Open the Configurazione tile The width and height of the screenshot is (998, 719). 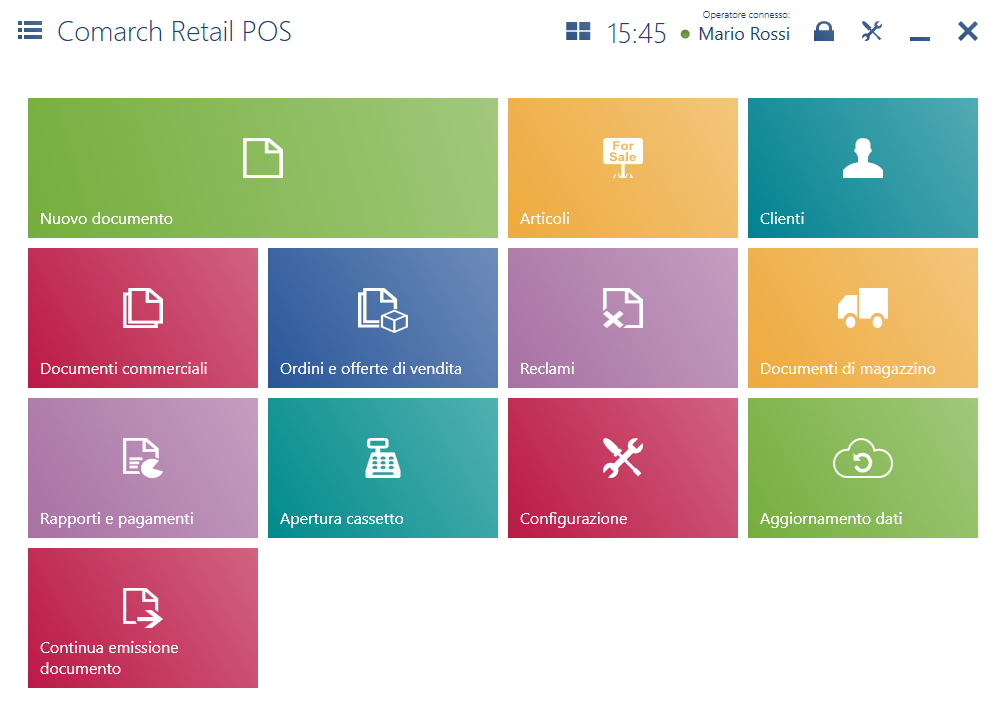[x=622, y=468]
